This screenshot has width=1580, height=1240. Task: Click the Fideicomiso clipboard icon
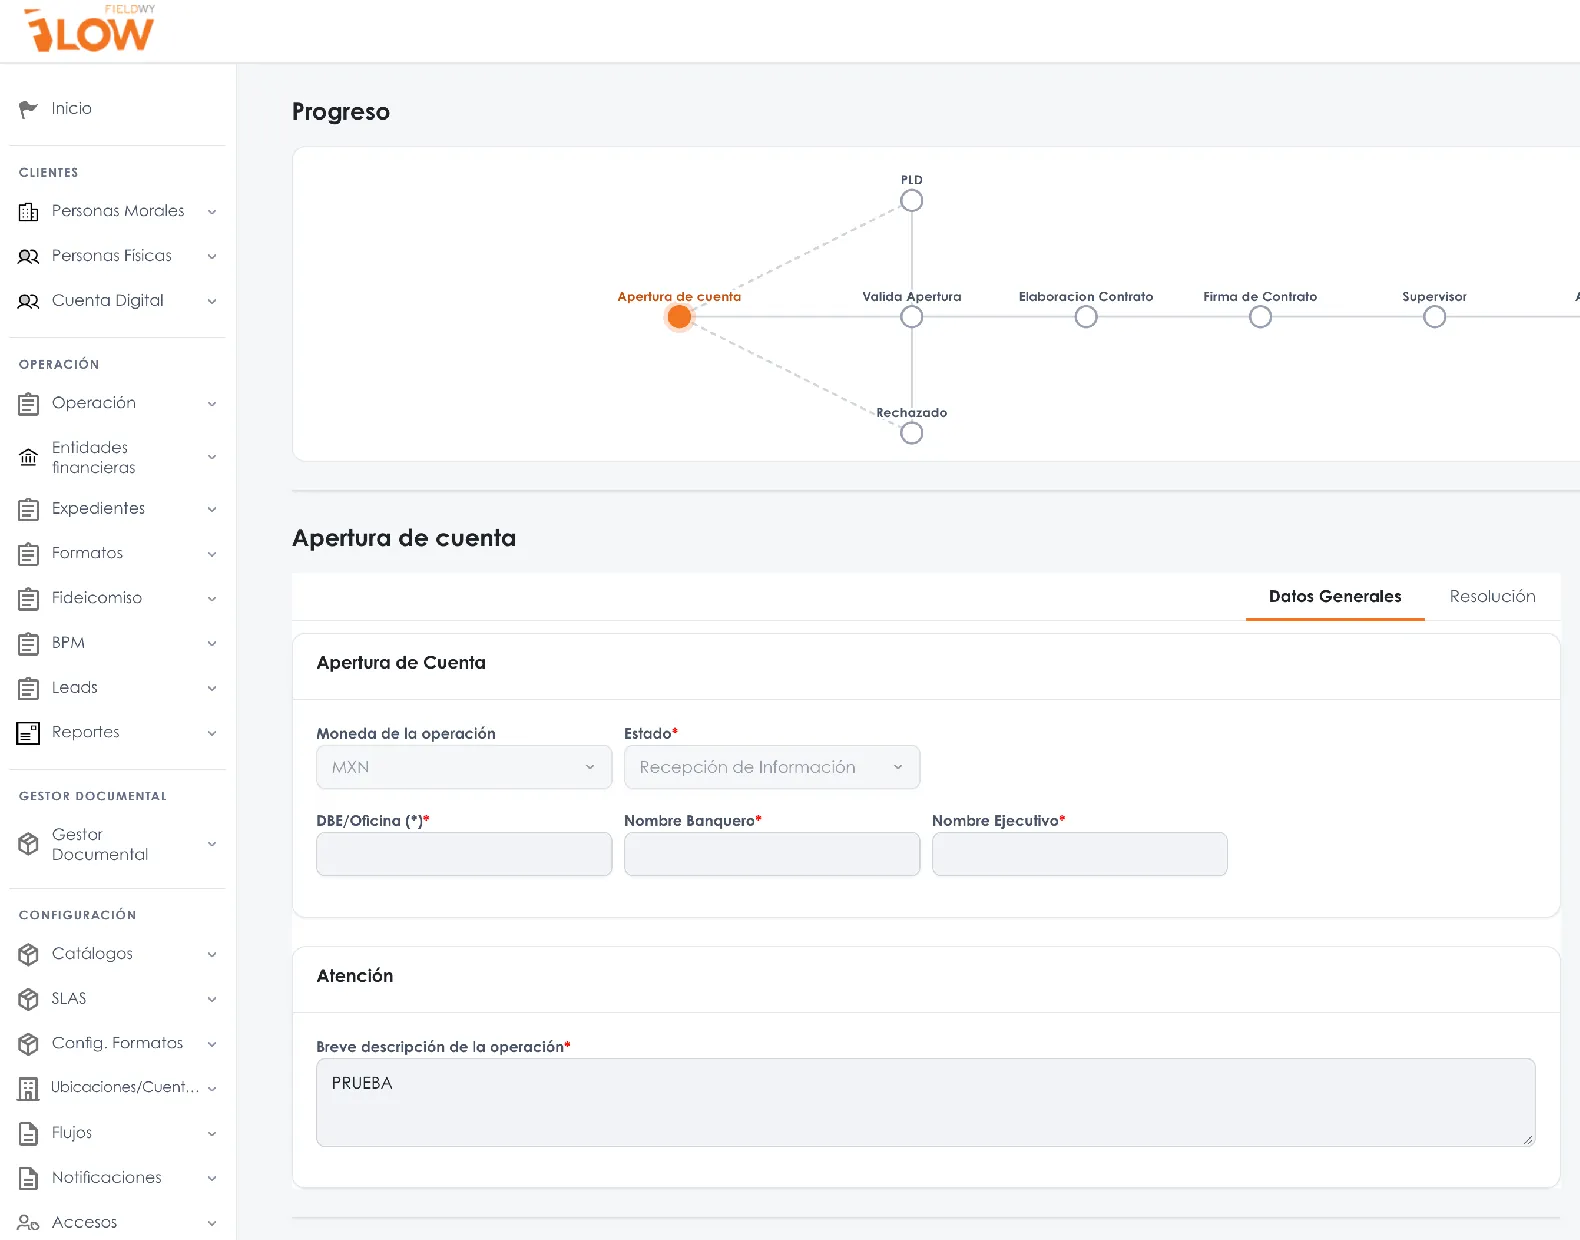pyautogui.click(x=28, y=599)
